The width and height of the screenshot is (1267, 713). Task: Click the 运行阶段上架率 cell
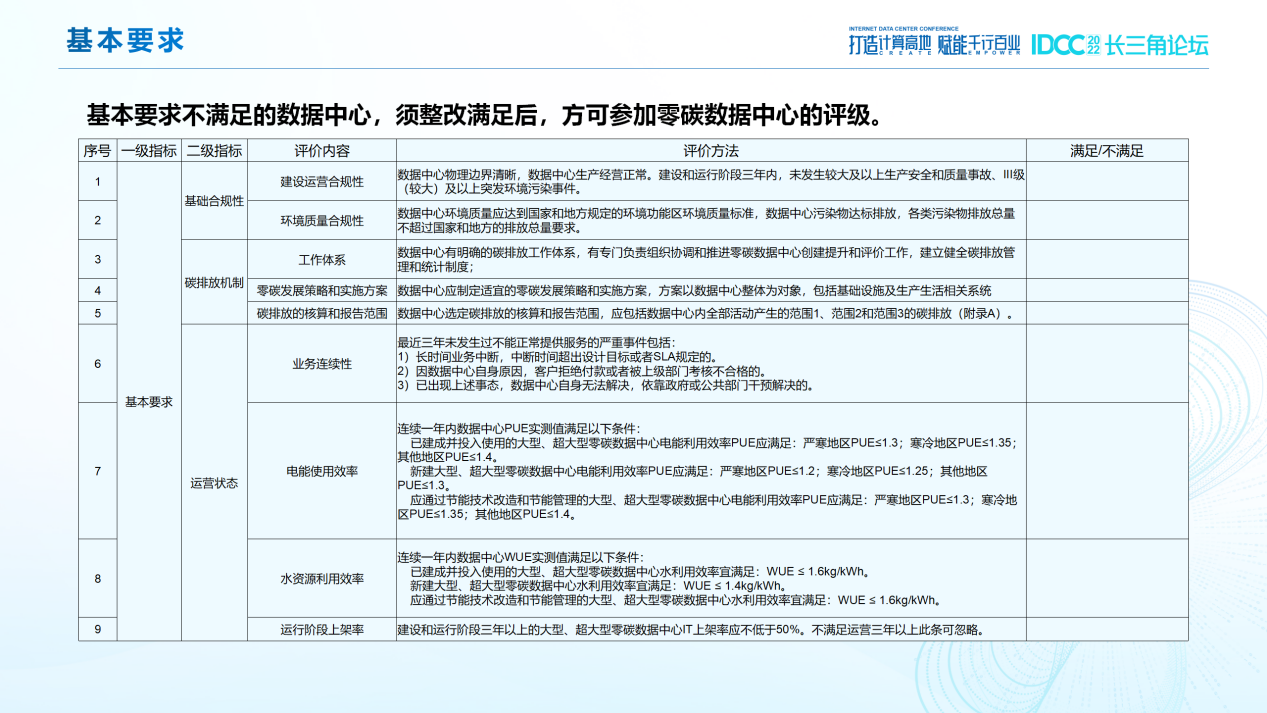322,630
